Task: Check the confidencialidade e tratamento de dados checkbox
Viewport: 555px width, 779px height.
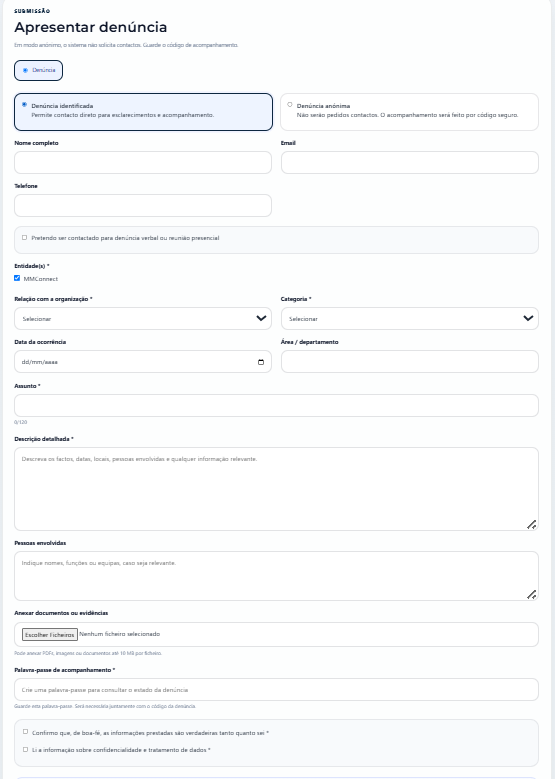Action: [x=25, y=749]
